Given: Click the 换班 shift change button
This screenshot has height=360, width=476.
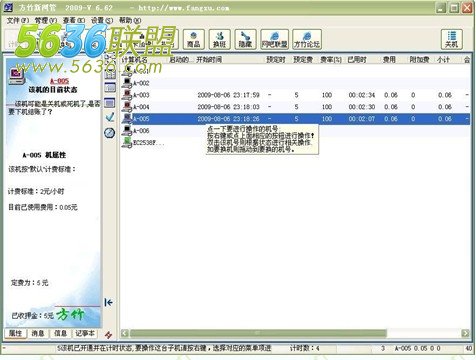Looking at the screenshot, I should point(219,39).
